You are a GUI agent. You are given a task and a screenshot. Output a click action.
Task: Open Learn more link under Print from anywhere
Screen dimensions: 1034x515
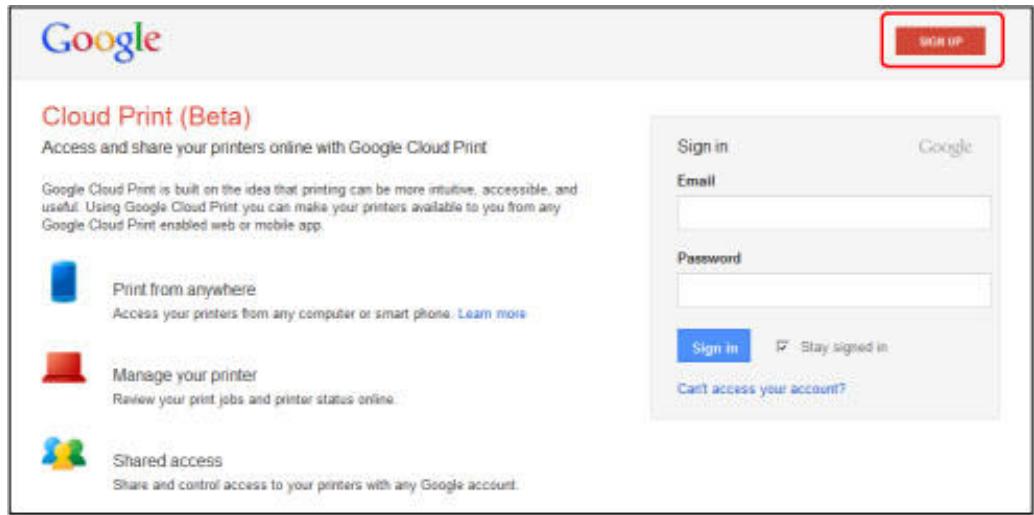pyautogui.click(x=492, y=314)
